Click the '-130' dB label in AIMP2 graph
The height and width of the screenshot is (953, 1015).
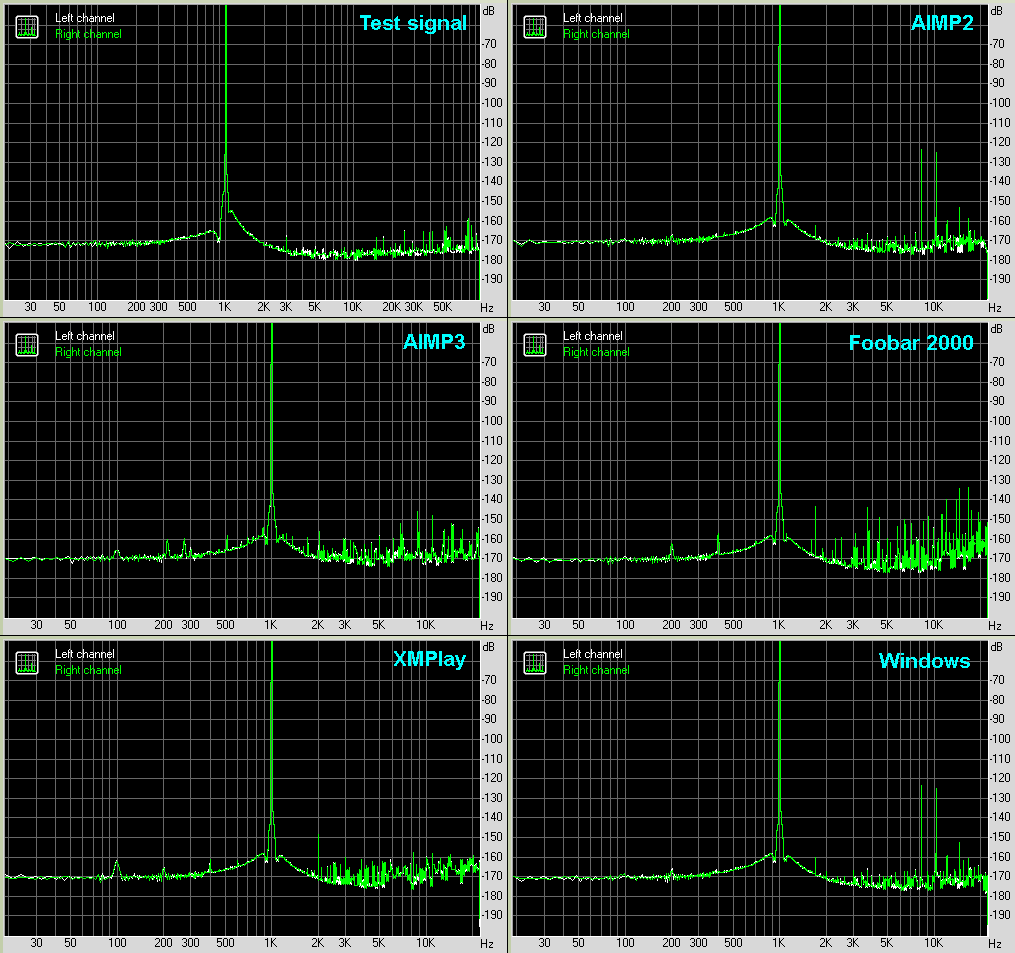point(1000,162)
